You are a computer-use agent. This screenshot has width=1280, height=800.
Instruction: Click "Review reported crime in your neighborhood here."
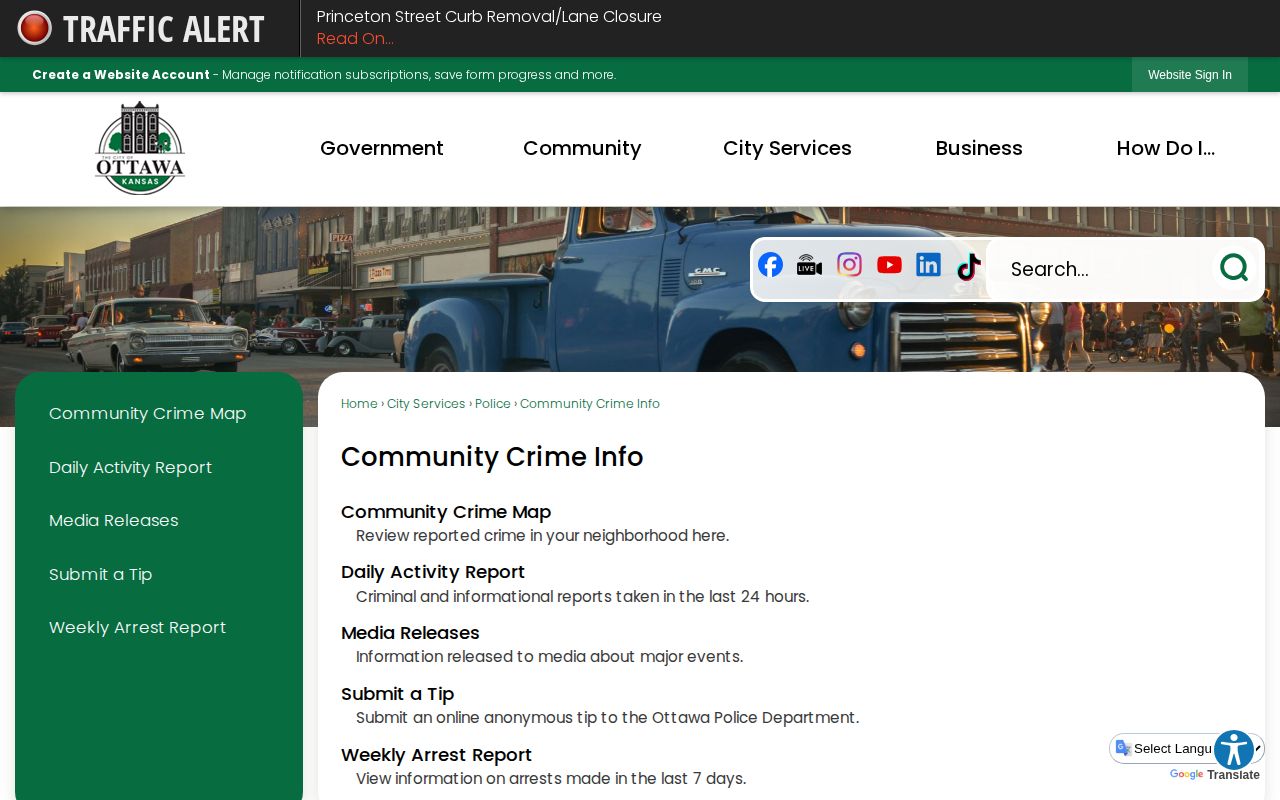point(542,536)
